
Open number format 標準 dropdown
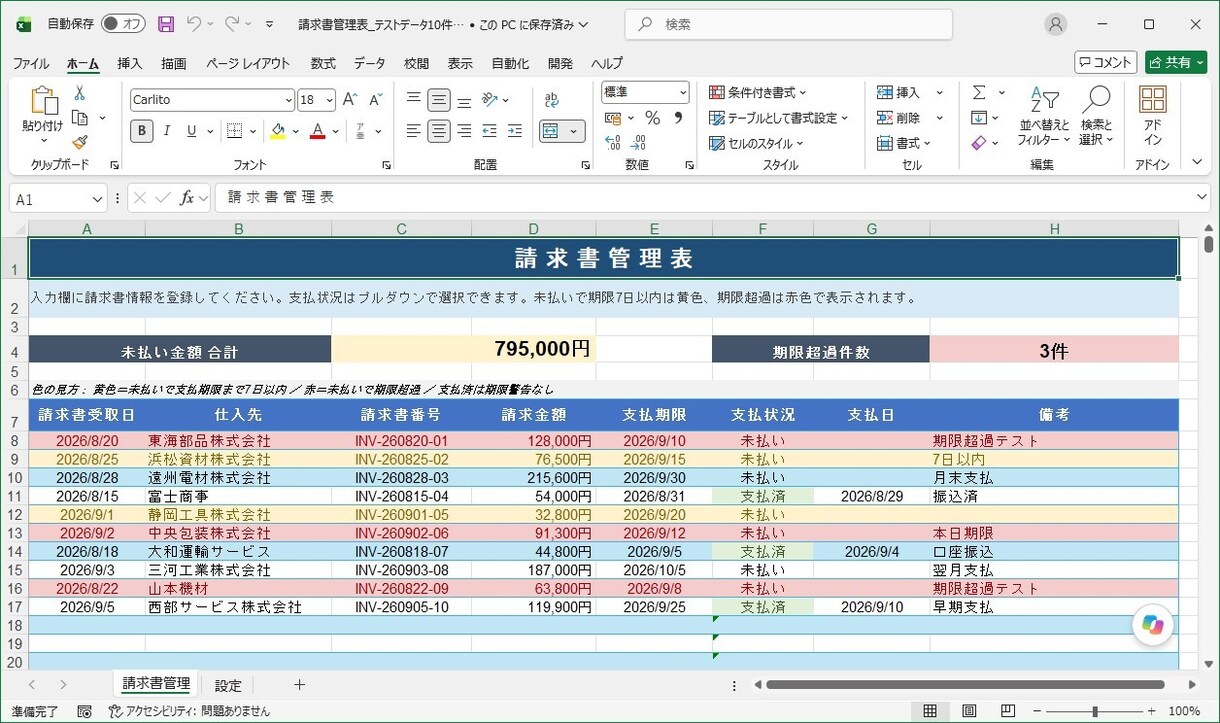pyautogui.click(x=684, y=92)
